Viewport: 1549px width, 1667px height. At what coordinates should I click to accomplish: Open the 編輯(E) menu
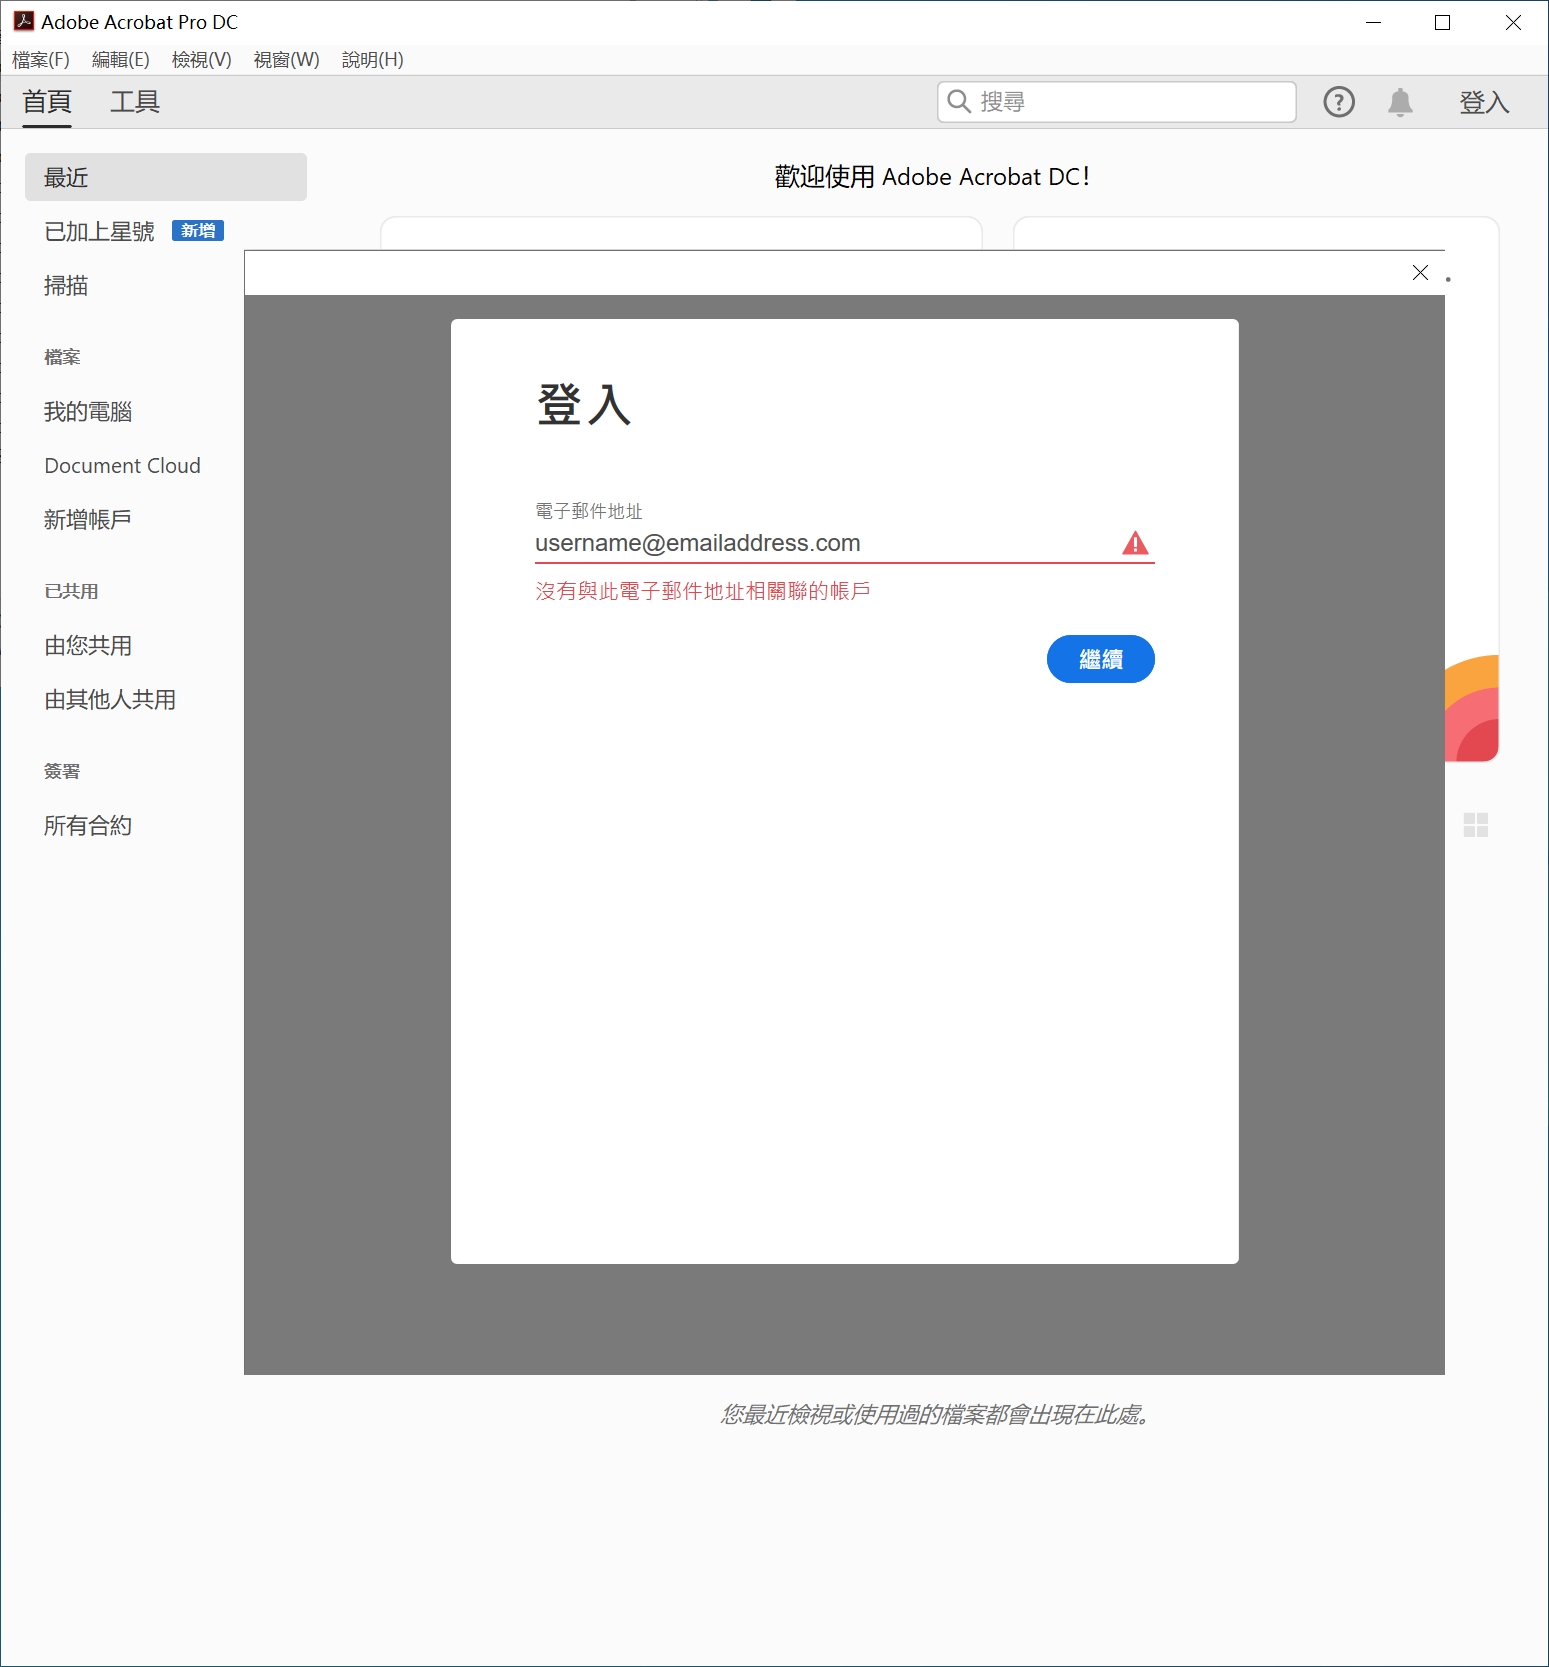click(x=121, y=60)
